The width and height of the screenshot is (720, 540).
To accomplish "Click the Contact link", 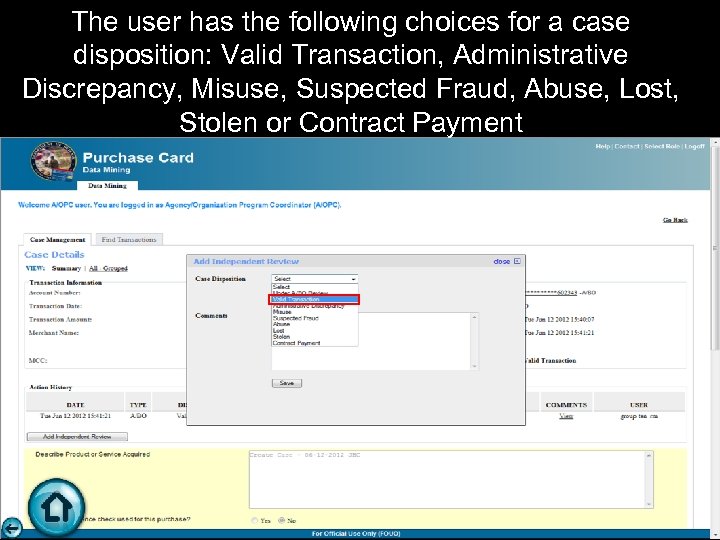I will pos(627,146).
